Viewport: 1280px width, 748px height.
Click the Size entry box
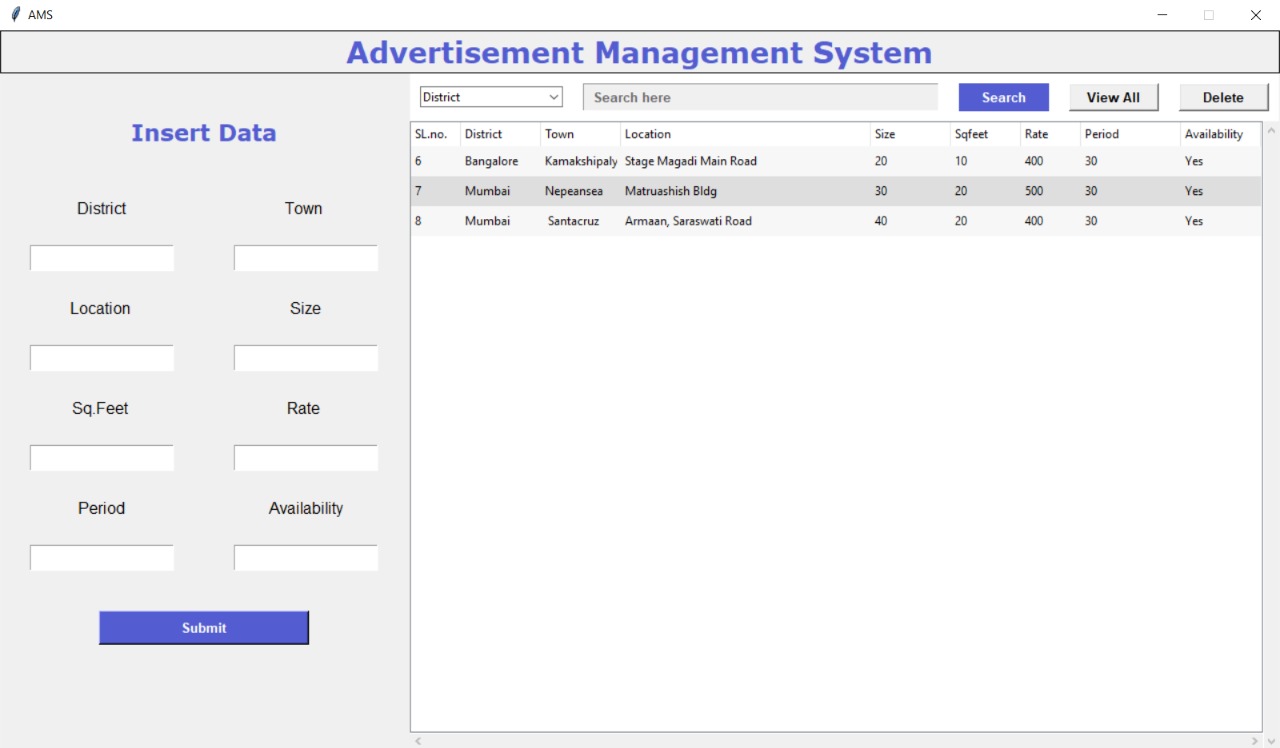[x=306, y=358]
